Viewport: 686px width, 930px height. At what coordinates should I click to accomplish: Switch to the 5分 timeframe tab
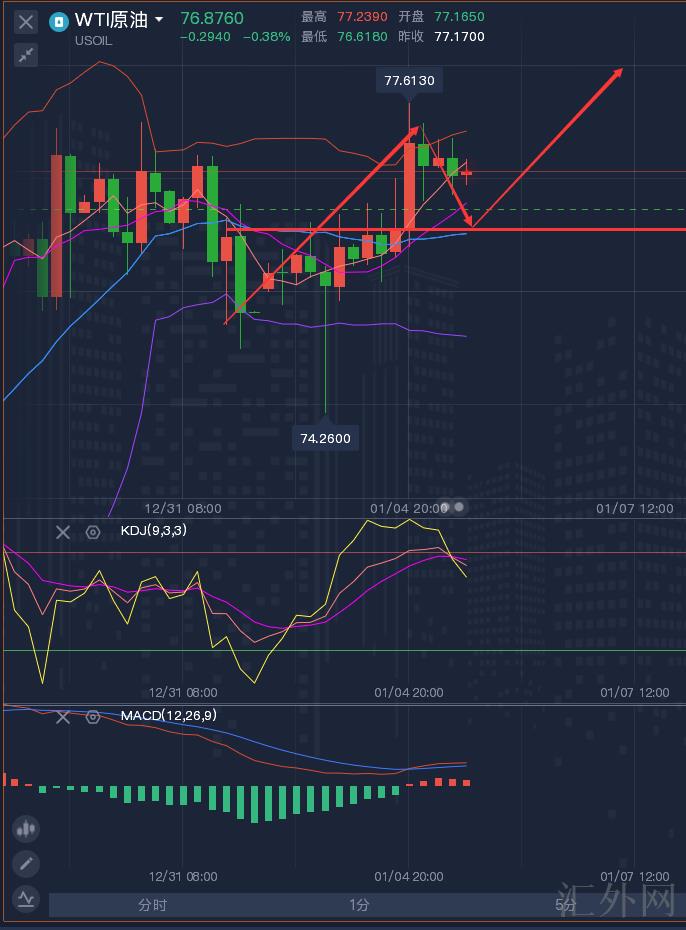[x=566, y=905]
